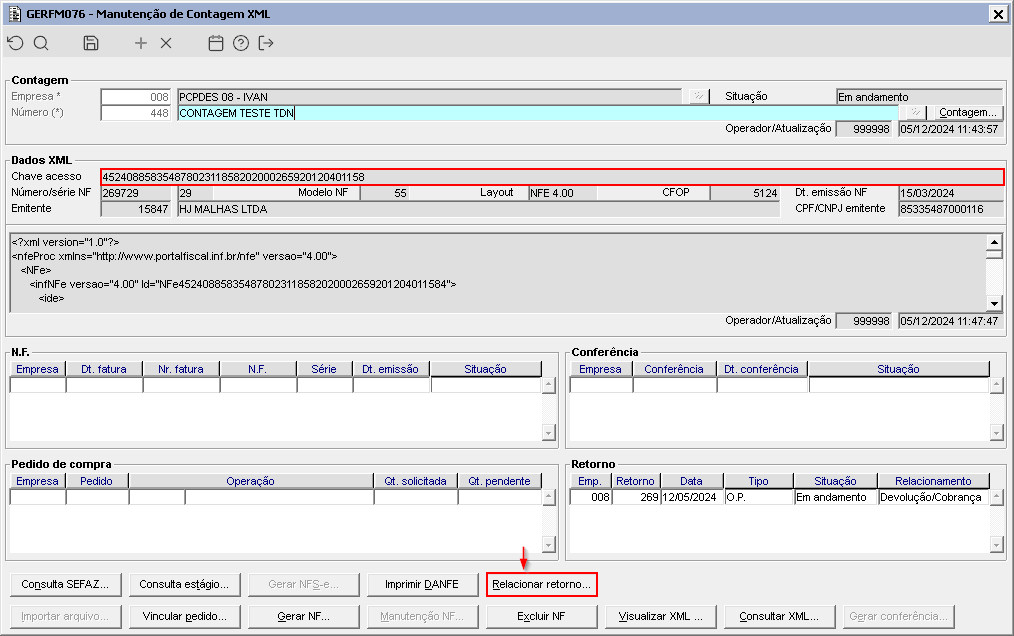Click Situação header in N.F. grid
The image size is (1014, 636).
(x=486, y=369)
